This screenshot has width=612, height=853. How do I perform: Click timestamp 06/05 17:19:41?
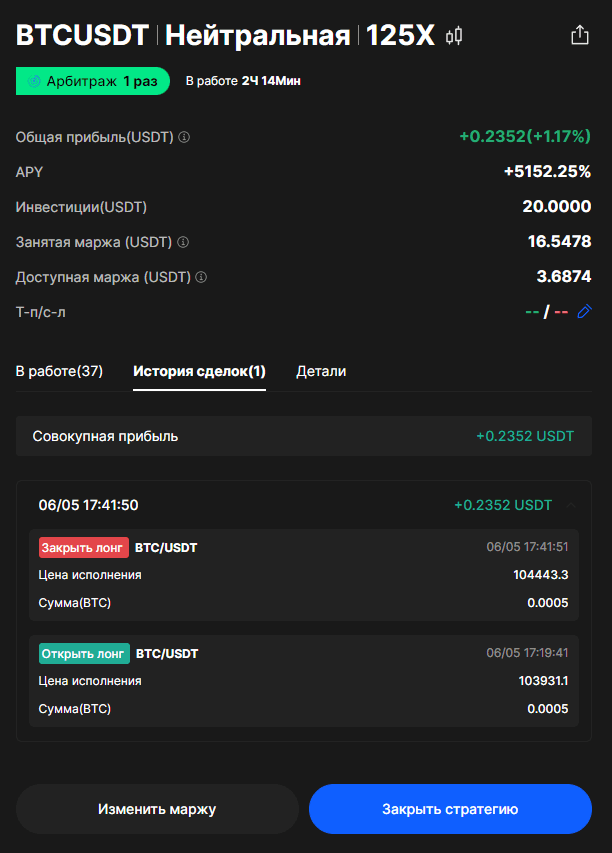coord(527,653)
